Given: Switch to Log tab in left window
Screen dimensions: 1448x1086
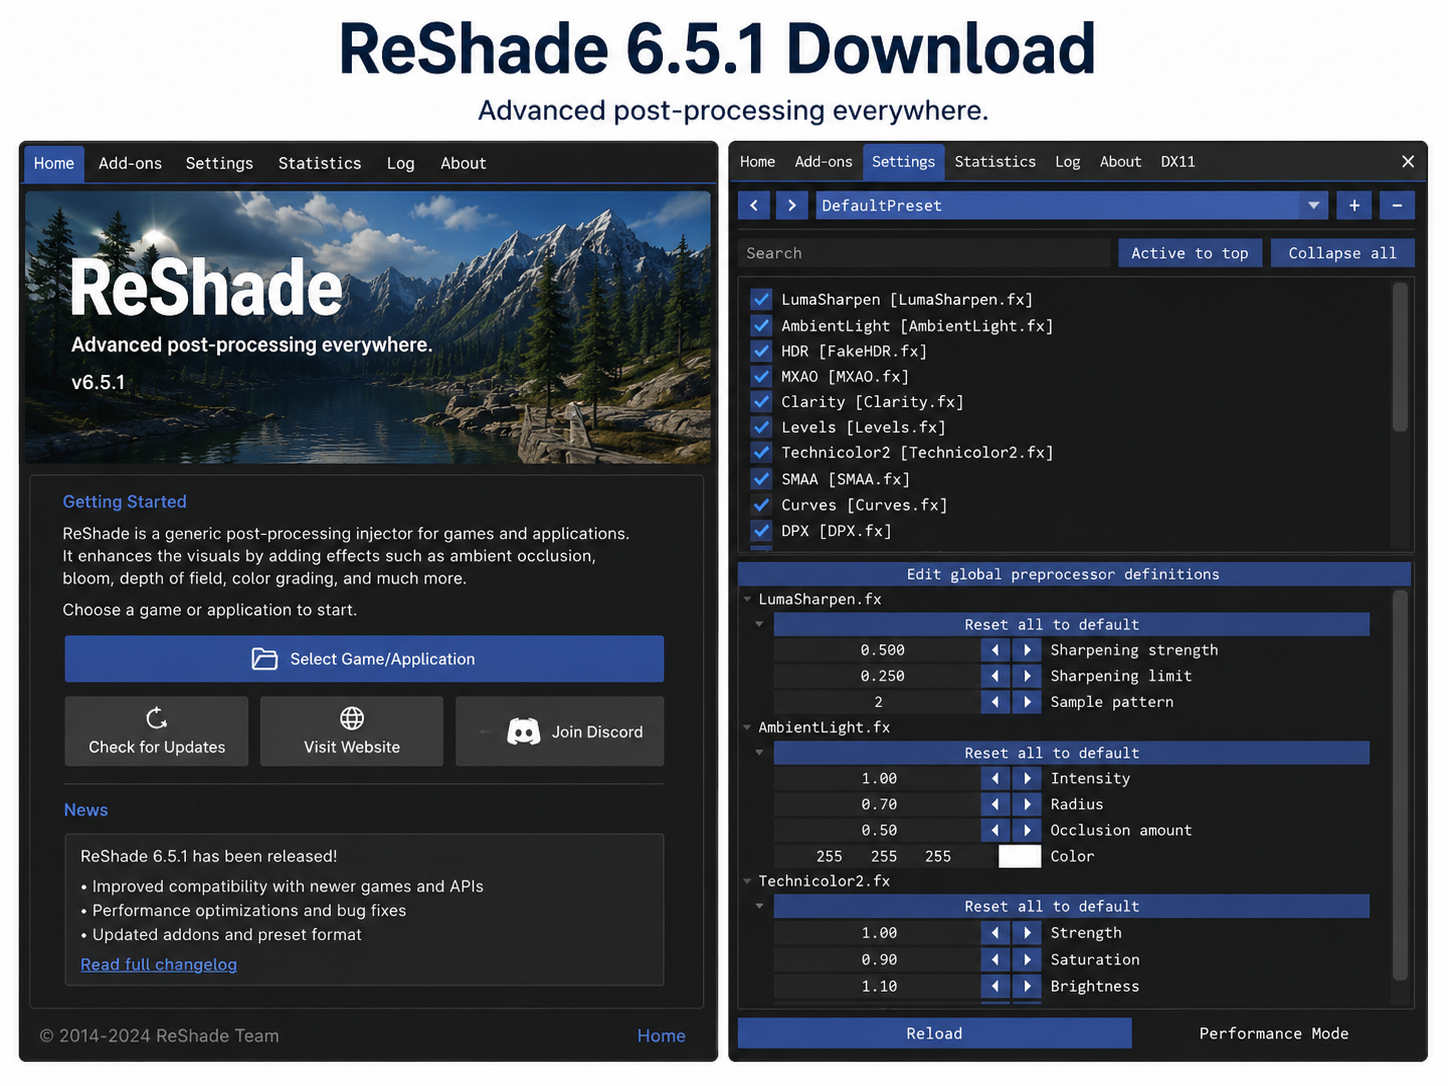Looking at the screenshot, I should tap(400, 163).
